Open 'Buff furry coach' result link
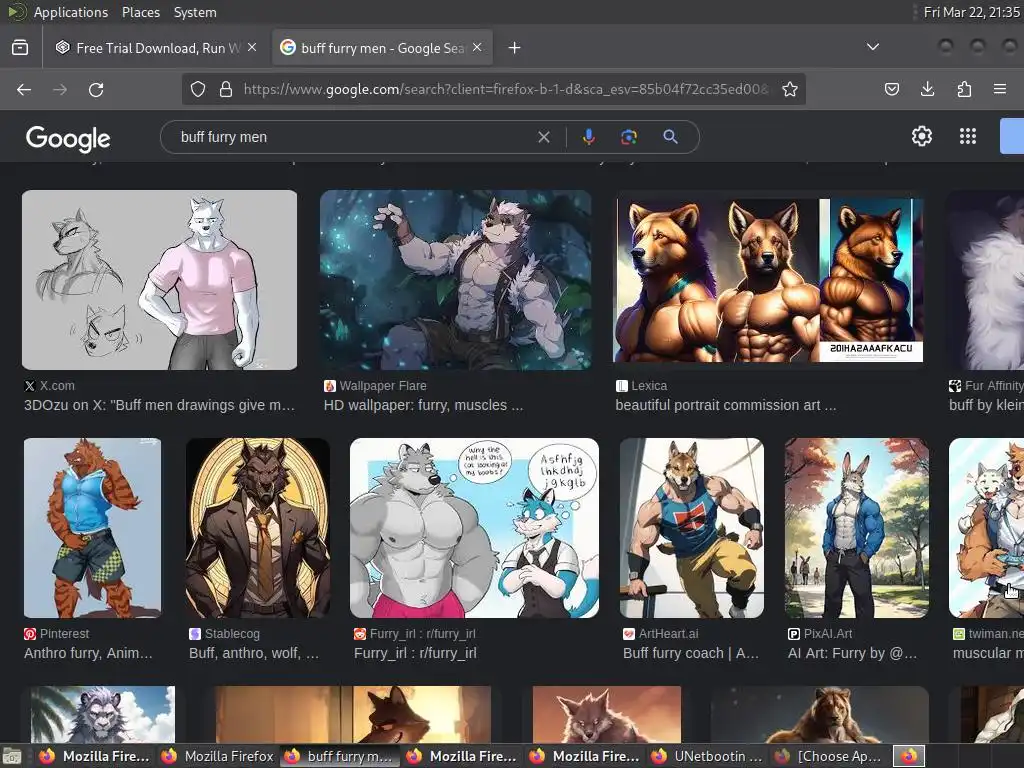Screen dimensions: 1024x768 tap(691, 653)
